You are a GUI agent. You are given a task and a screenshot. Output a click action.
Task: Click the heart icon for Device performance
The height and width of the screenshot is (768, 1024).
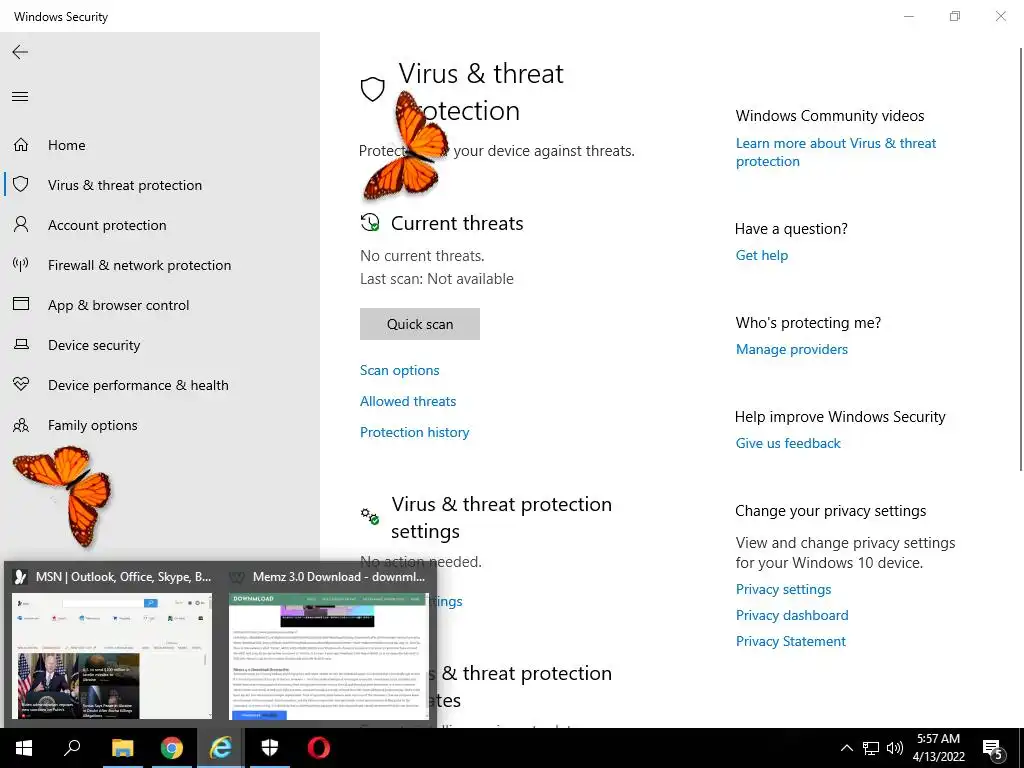(x=21, y=384)
